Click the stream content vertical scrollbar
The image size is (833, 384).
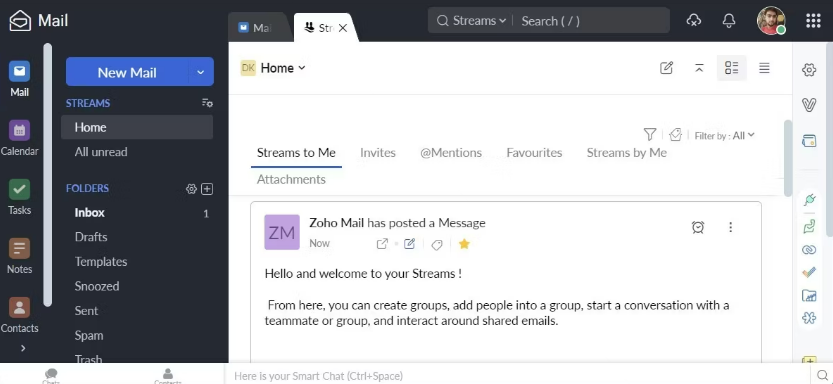pyautogui.click(x=788, y=158)
